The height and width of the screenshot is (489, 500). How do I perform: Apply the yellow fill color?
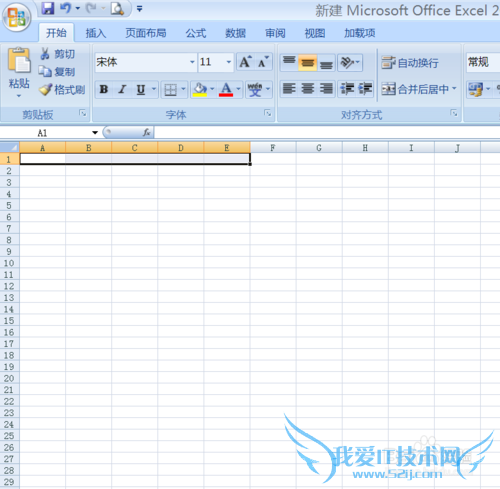pos(200,89)
